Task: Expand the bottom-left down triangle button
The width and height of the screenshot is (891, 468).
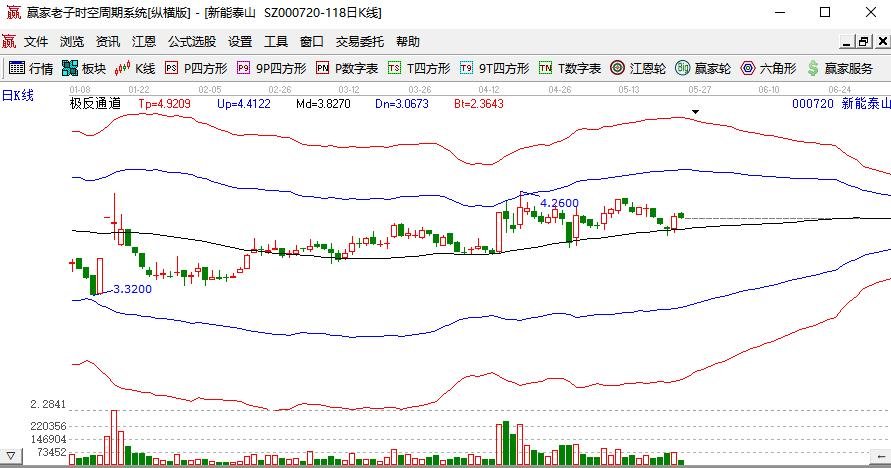Action: (11, 456)
